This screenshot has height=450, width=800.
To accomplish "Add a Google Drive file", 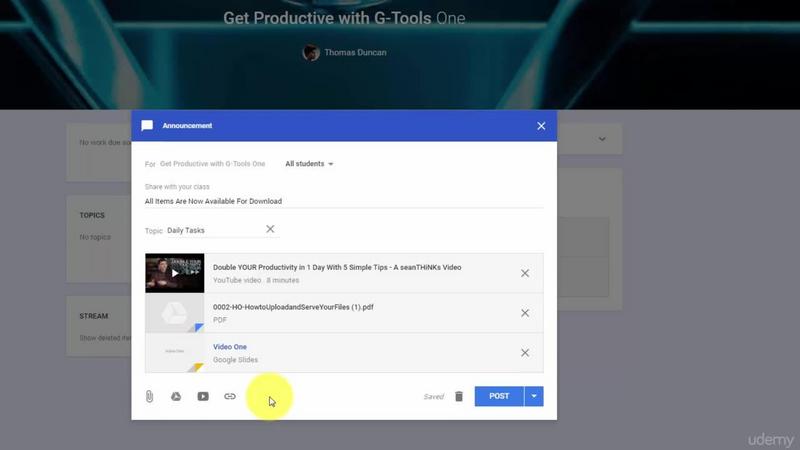I will point(176,396).
